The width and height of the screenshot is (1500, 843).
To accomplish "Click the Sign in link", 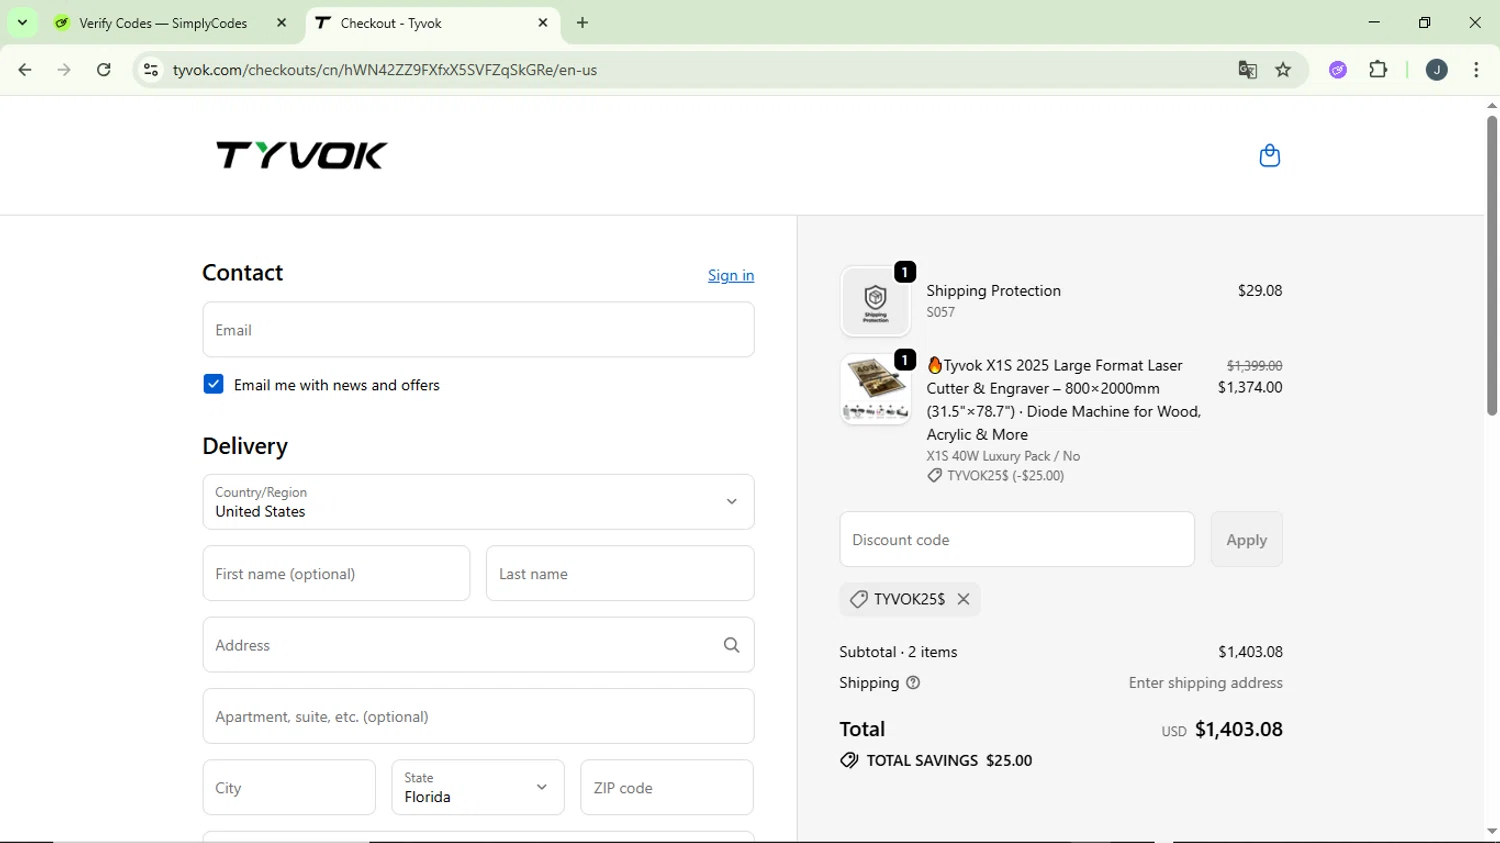I will [x=731, y=276].
